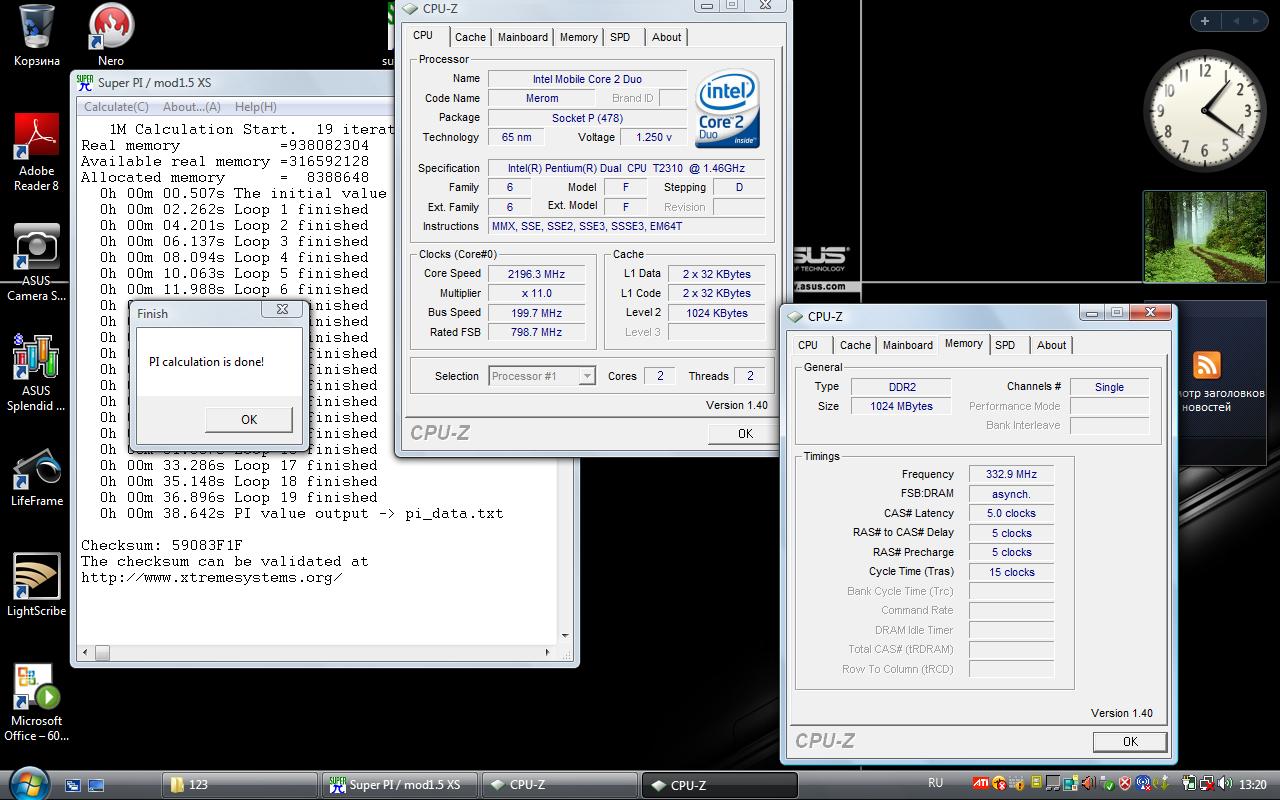This screenshot has width=1280, height=800.
Task: Click Super PI horizontal scrollbar right arrow
Action: point(549,652)
